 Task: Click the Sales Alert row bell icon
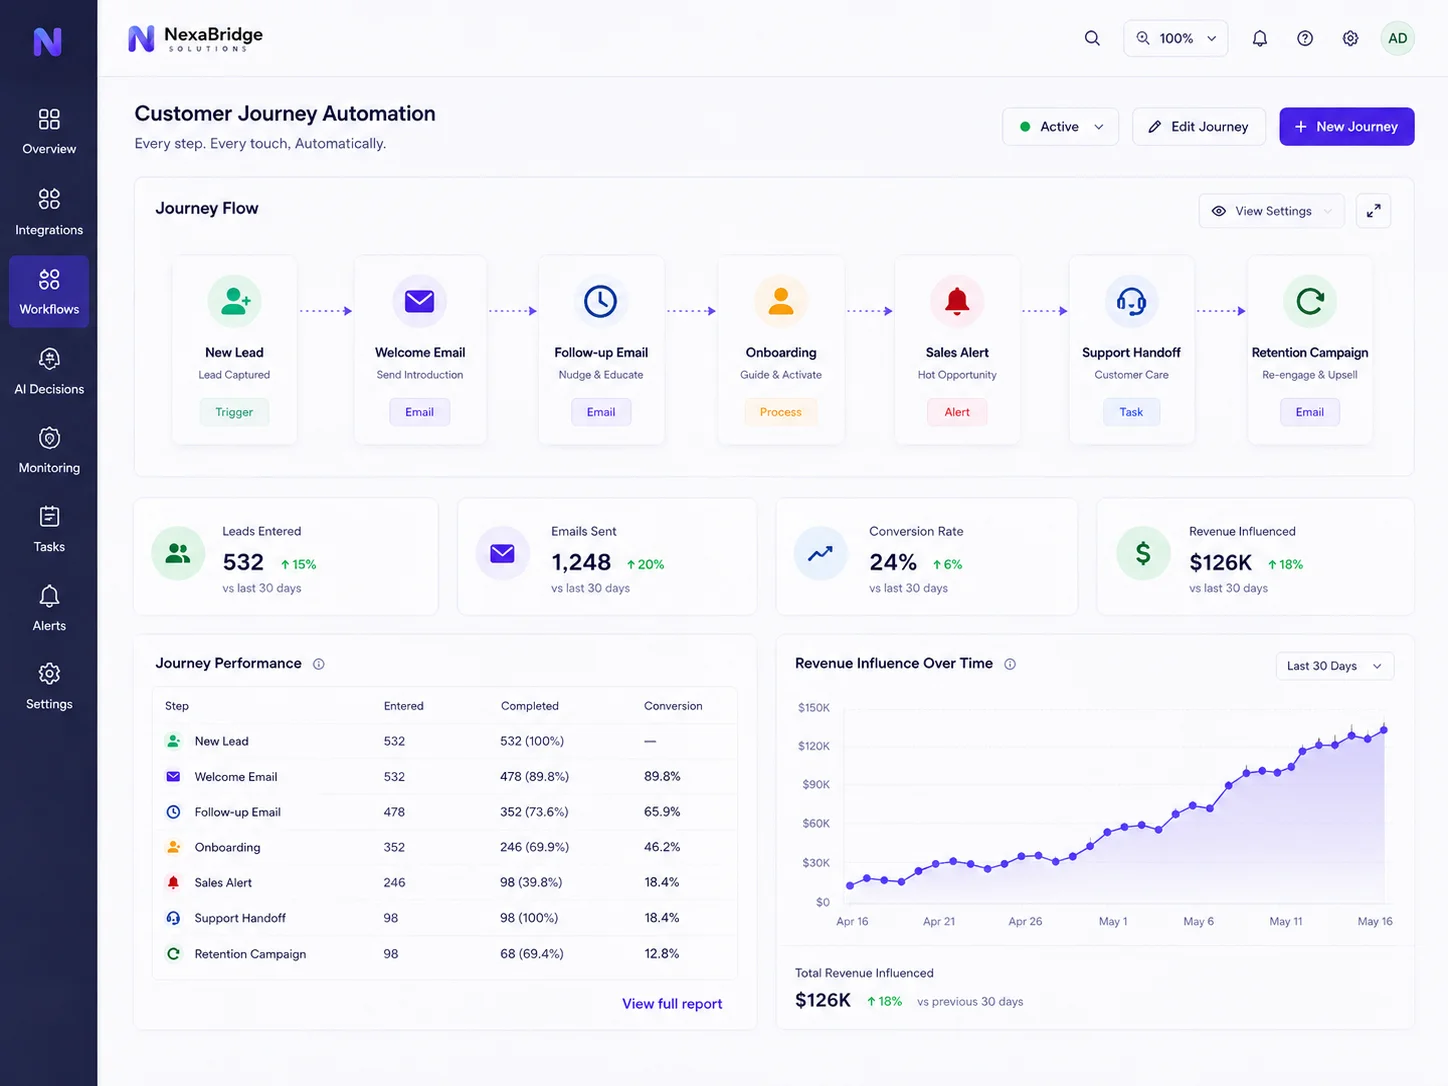[173, 883]
